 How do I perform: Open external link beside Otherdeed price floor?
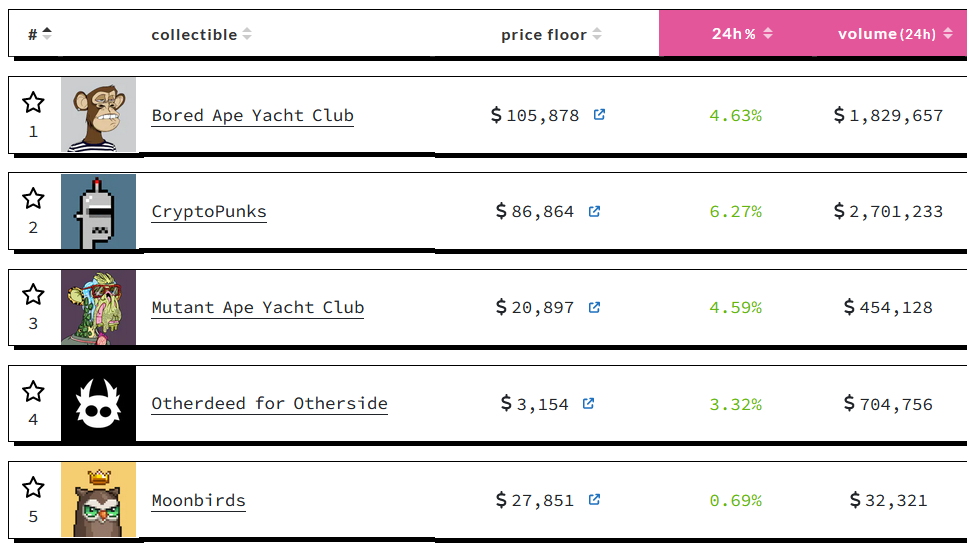click(588, 403)
